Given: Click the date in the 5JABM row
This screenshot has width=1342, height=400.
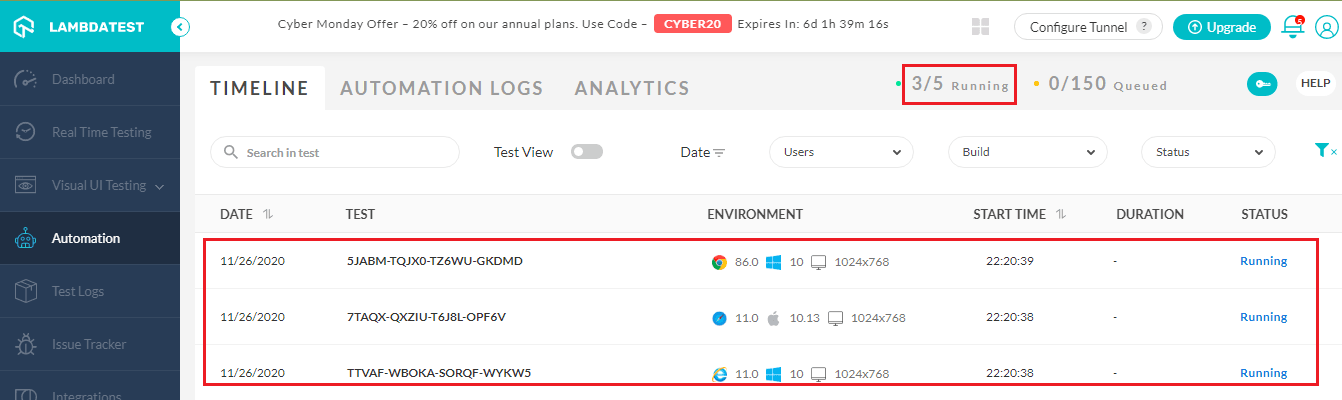Looking at the screenshot, I should (x=253, y=261).
